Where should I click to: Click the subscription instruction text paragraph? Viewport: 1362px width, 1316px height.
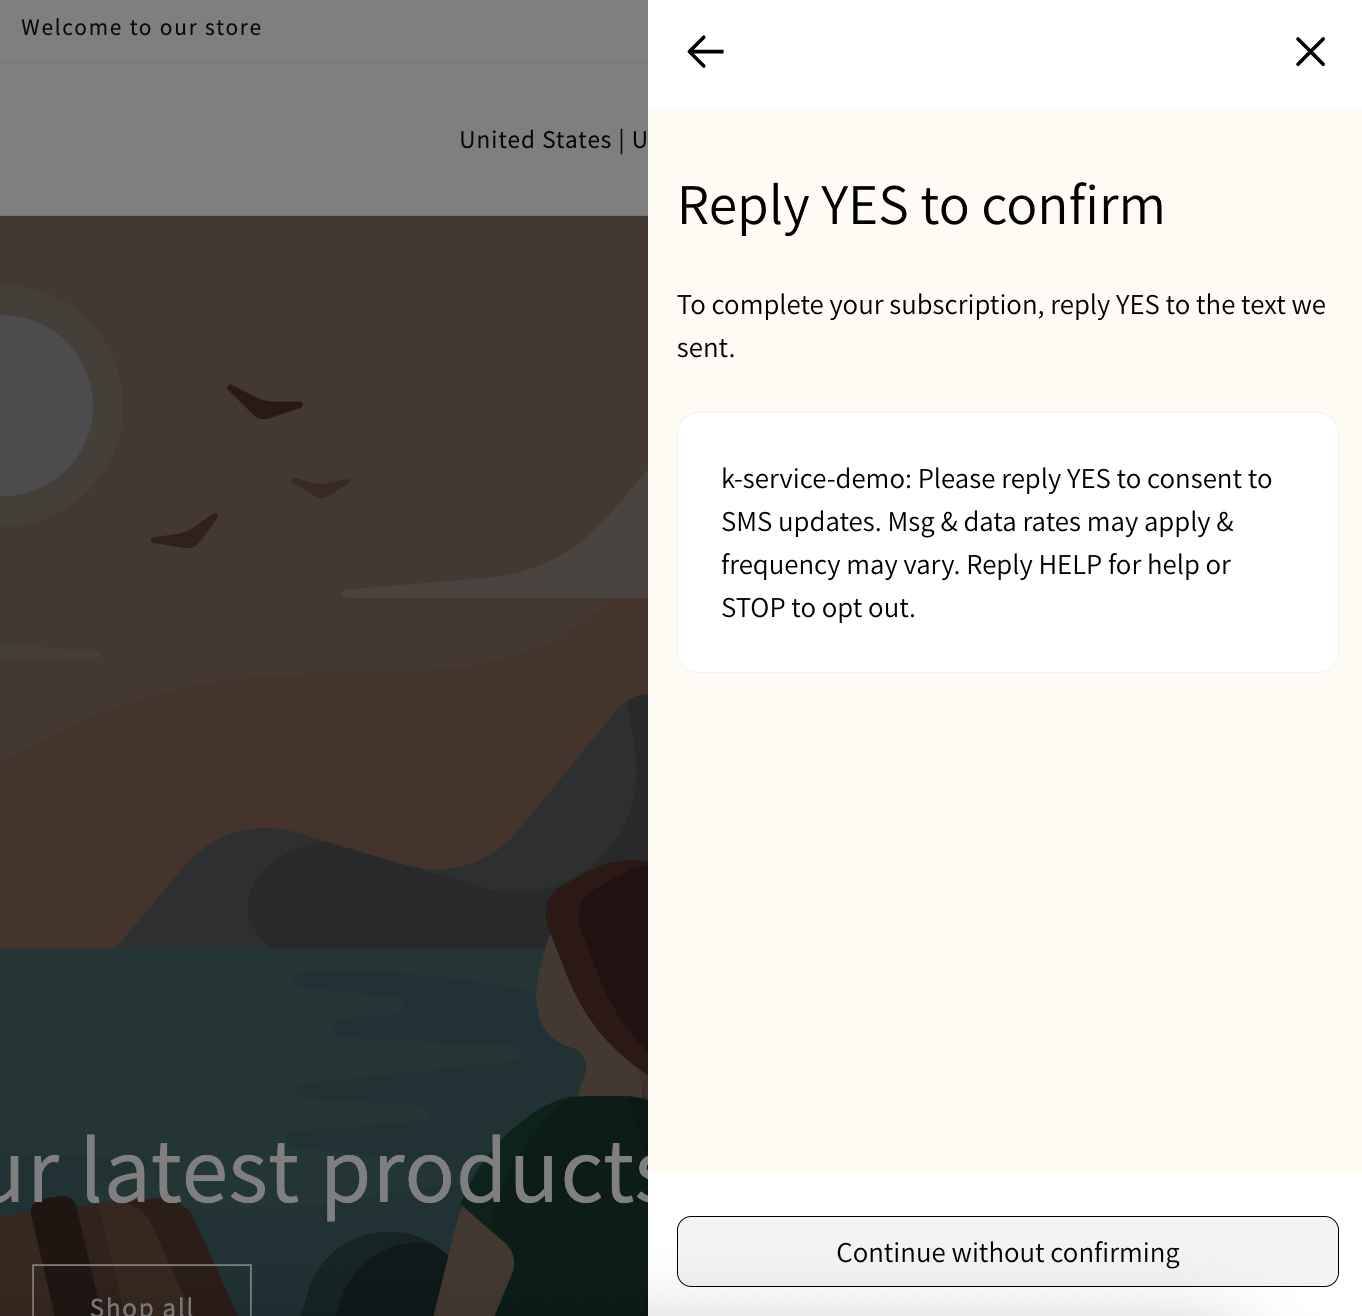coord(1000,325)
